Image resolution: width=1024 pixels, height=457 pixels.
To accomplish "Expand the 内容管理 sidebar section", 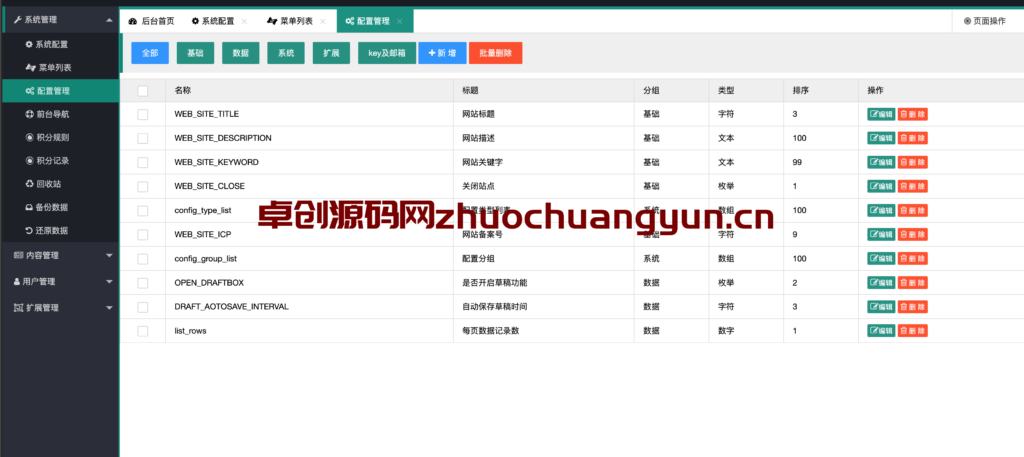I will point(61,255).
